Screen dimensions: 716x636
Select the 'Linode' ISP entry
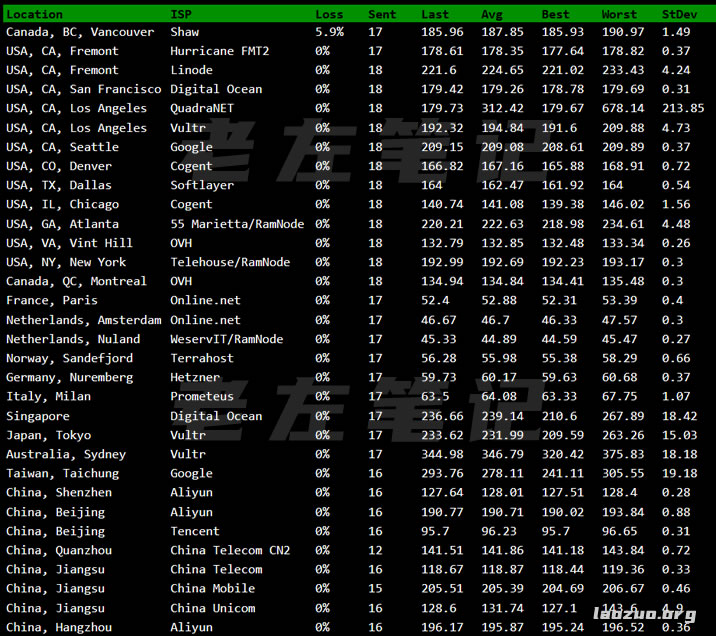point(191,70)
